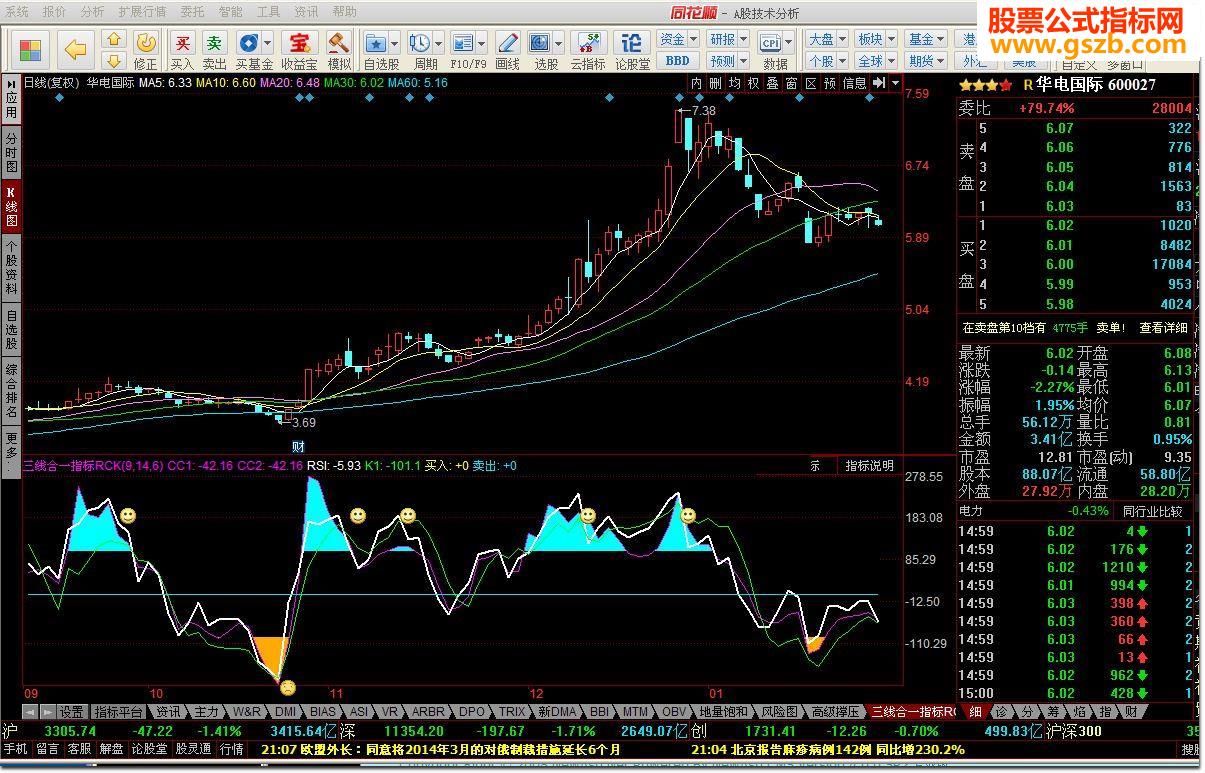Open the 卖出 sell icon
The width and height of the screenshot is (1205, 773).
215,50
